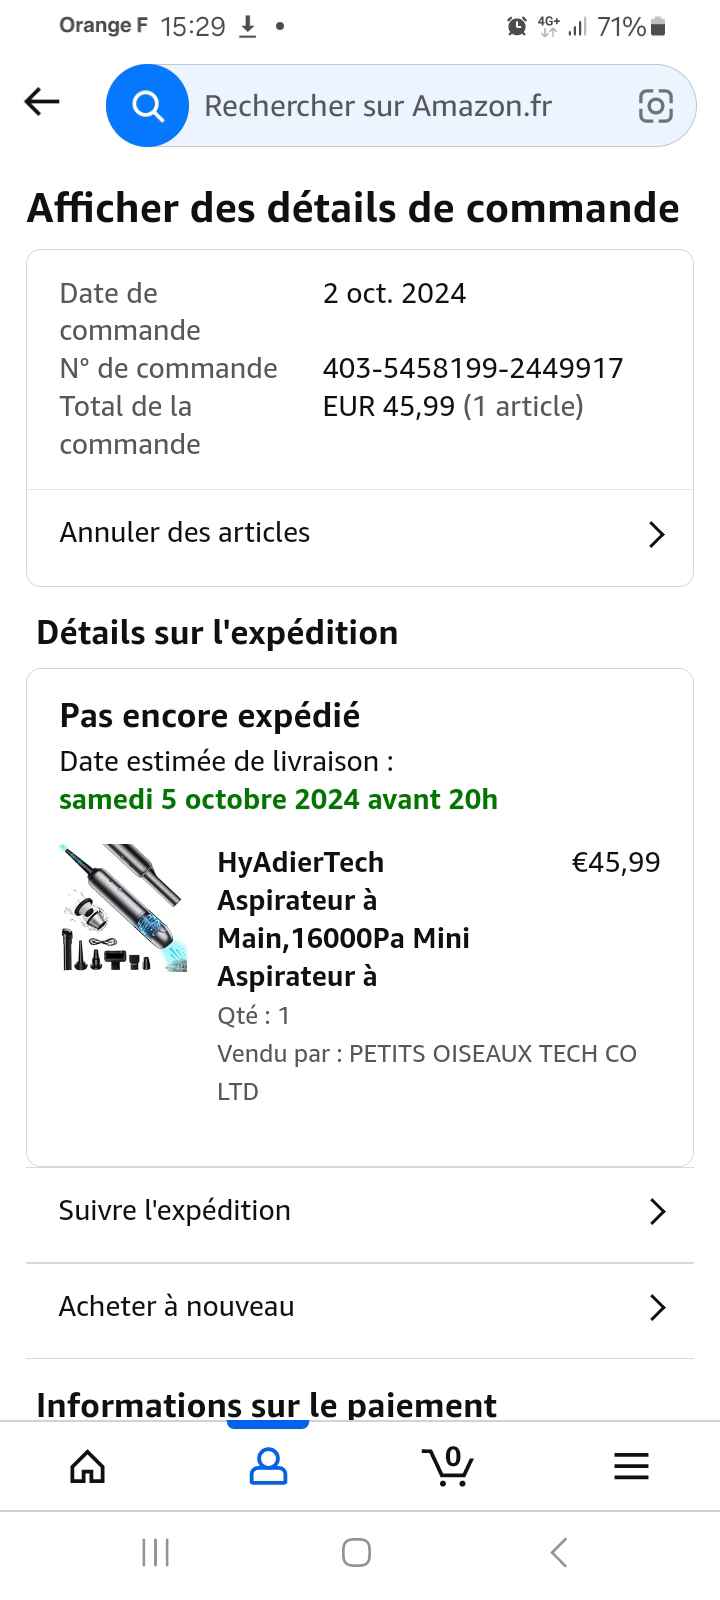Expand Acheter à nouveau chevron

[657, 1308]
